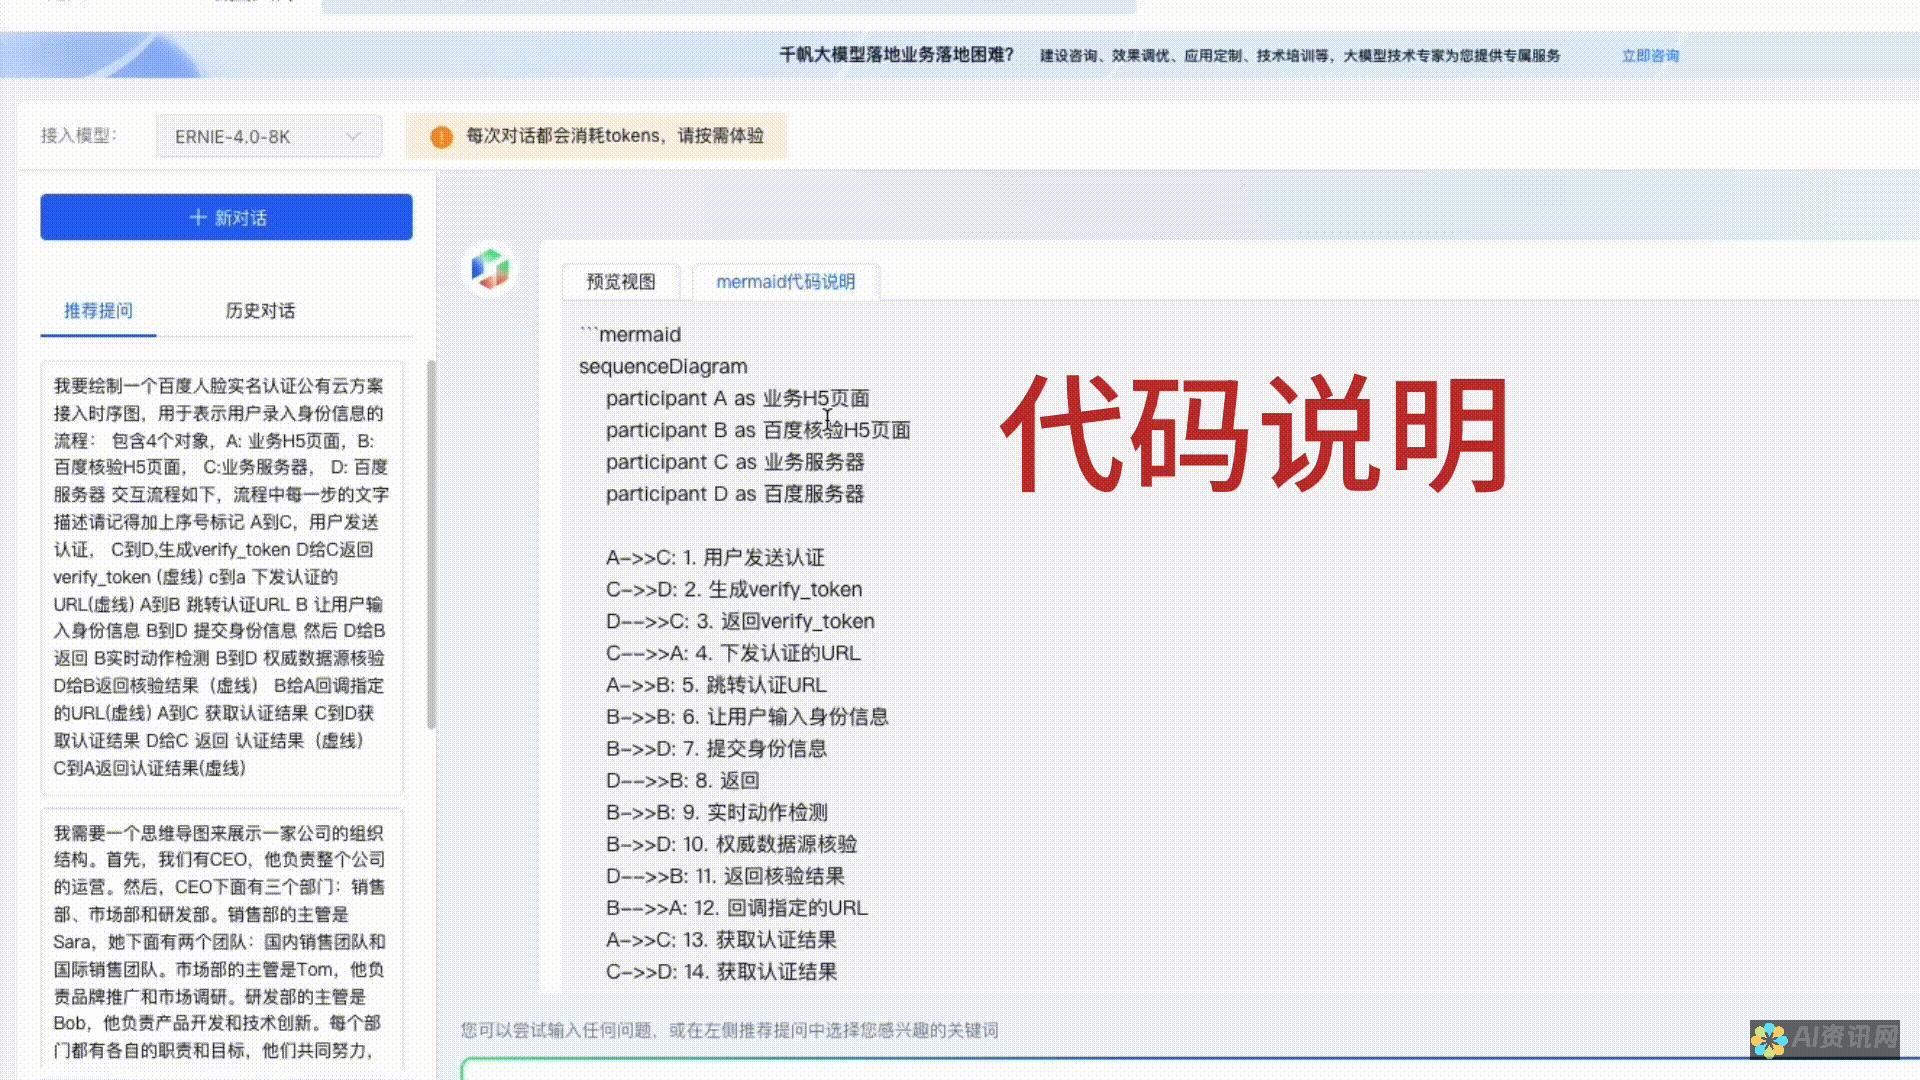Image resolution: width=1920 pixels, height=1080 pixels.
Task: Click the plus icon on 新对话 button
Action: pos(198,217)
